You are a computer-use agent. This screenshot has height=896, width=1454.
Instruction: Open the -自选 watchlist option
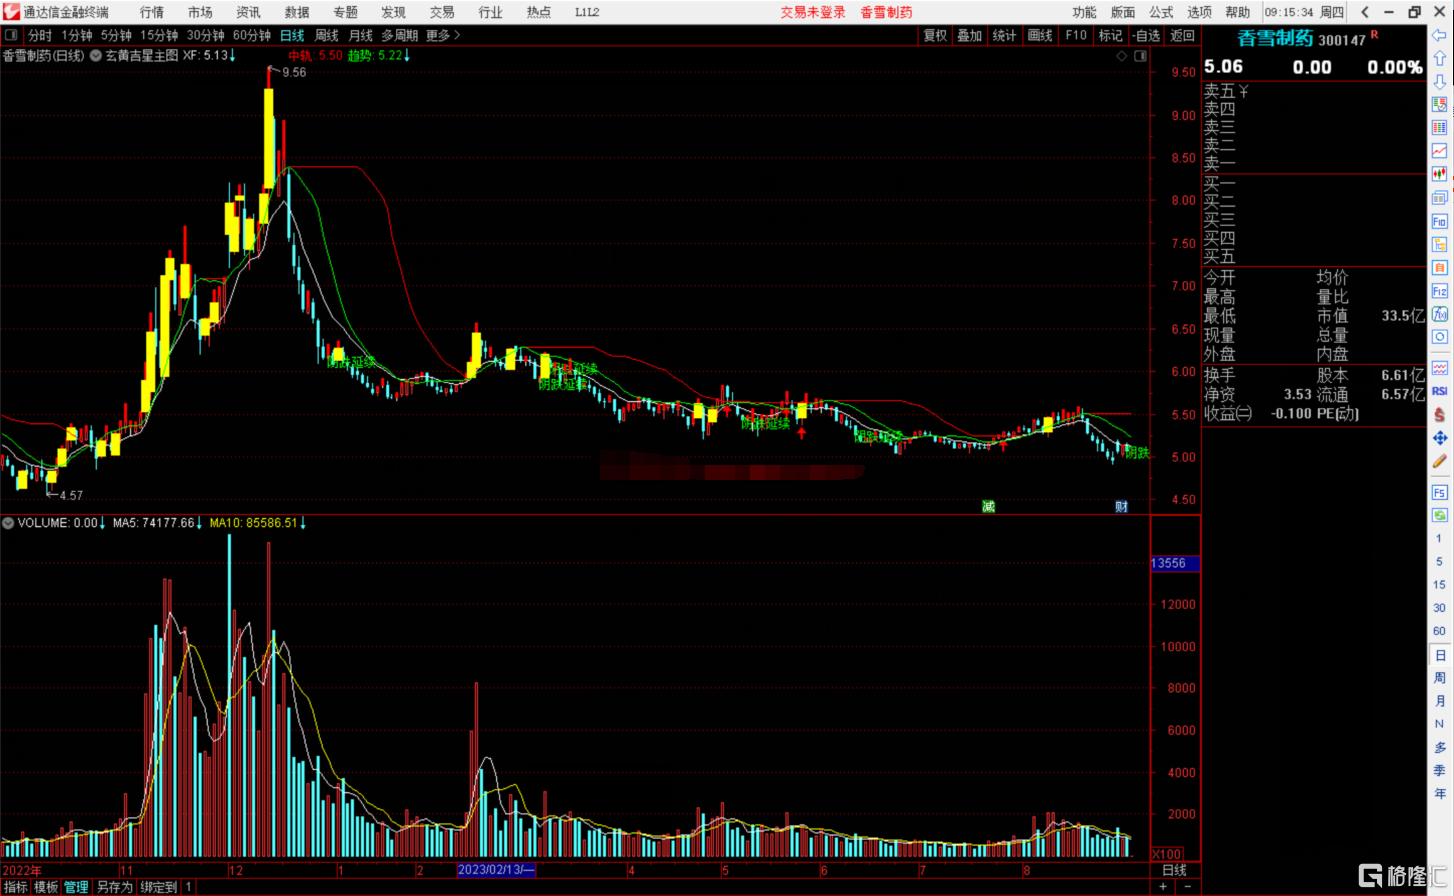(1146, 35)
